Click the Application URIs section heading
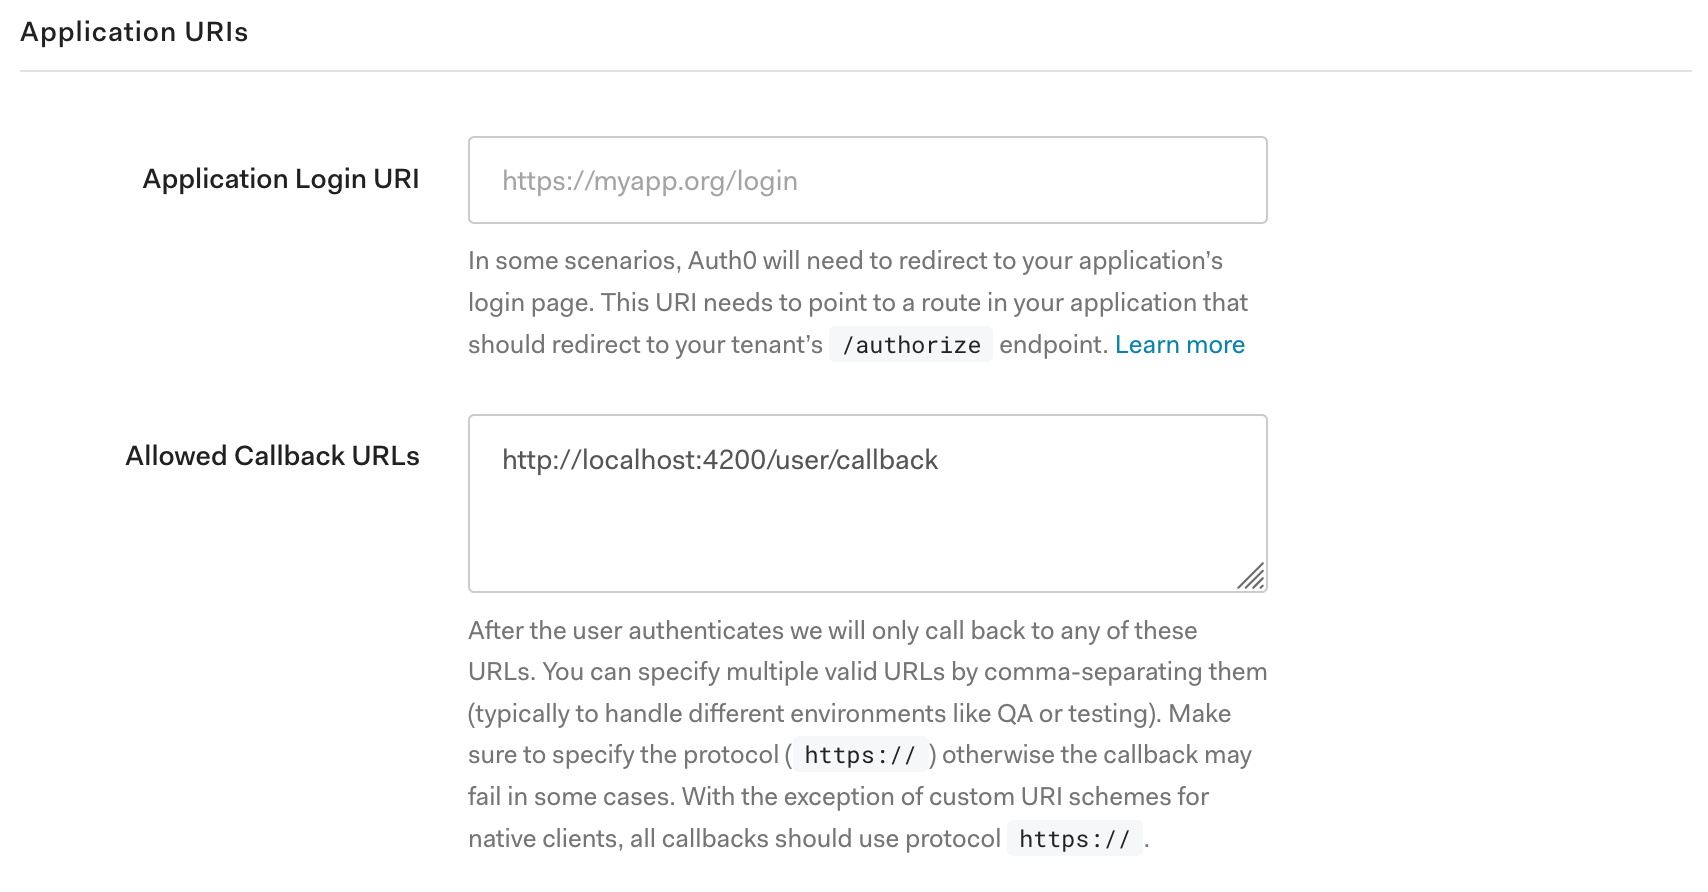The width and height of the screenshot is (1708, 892). click(134, 31)
